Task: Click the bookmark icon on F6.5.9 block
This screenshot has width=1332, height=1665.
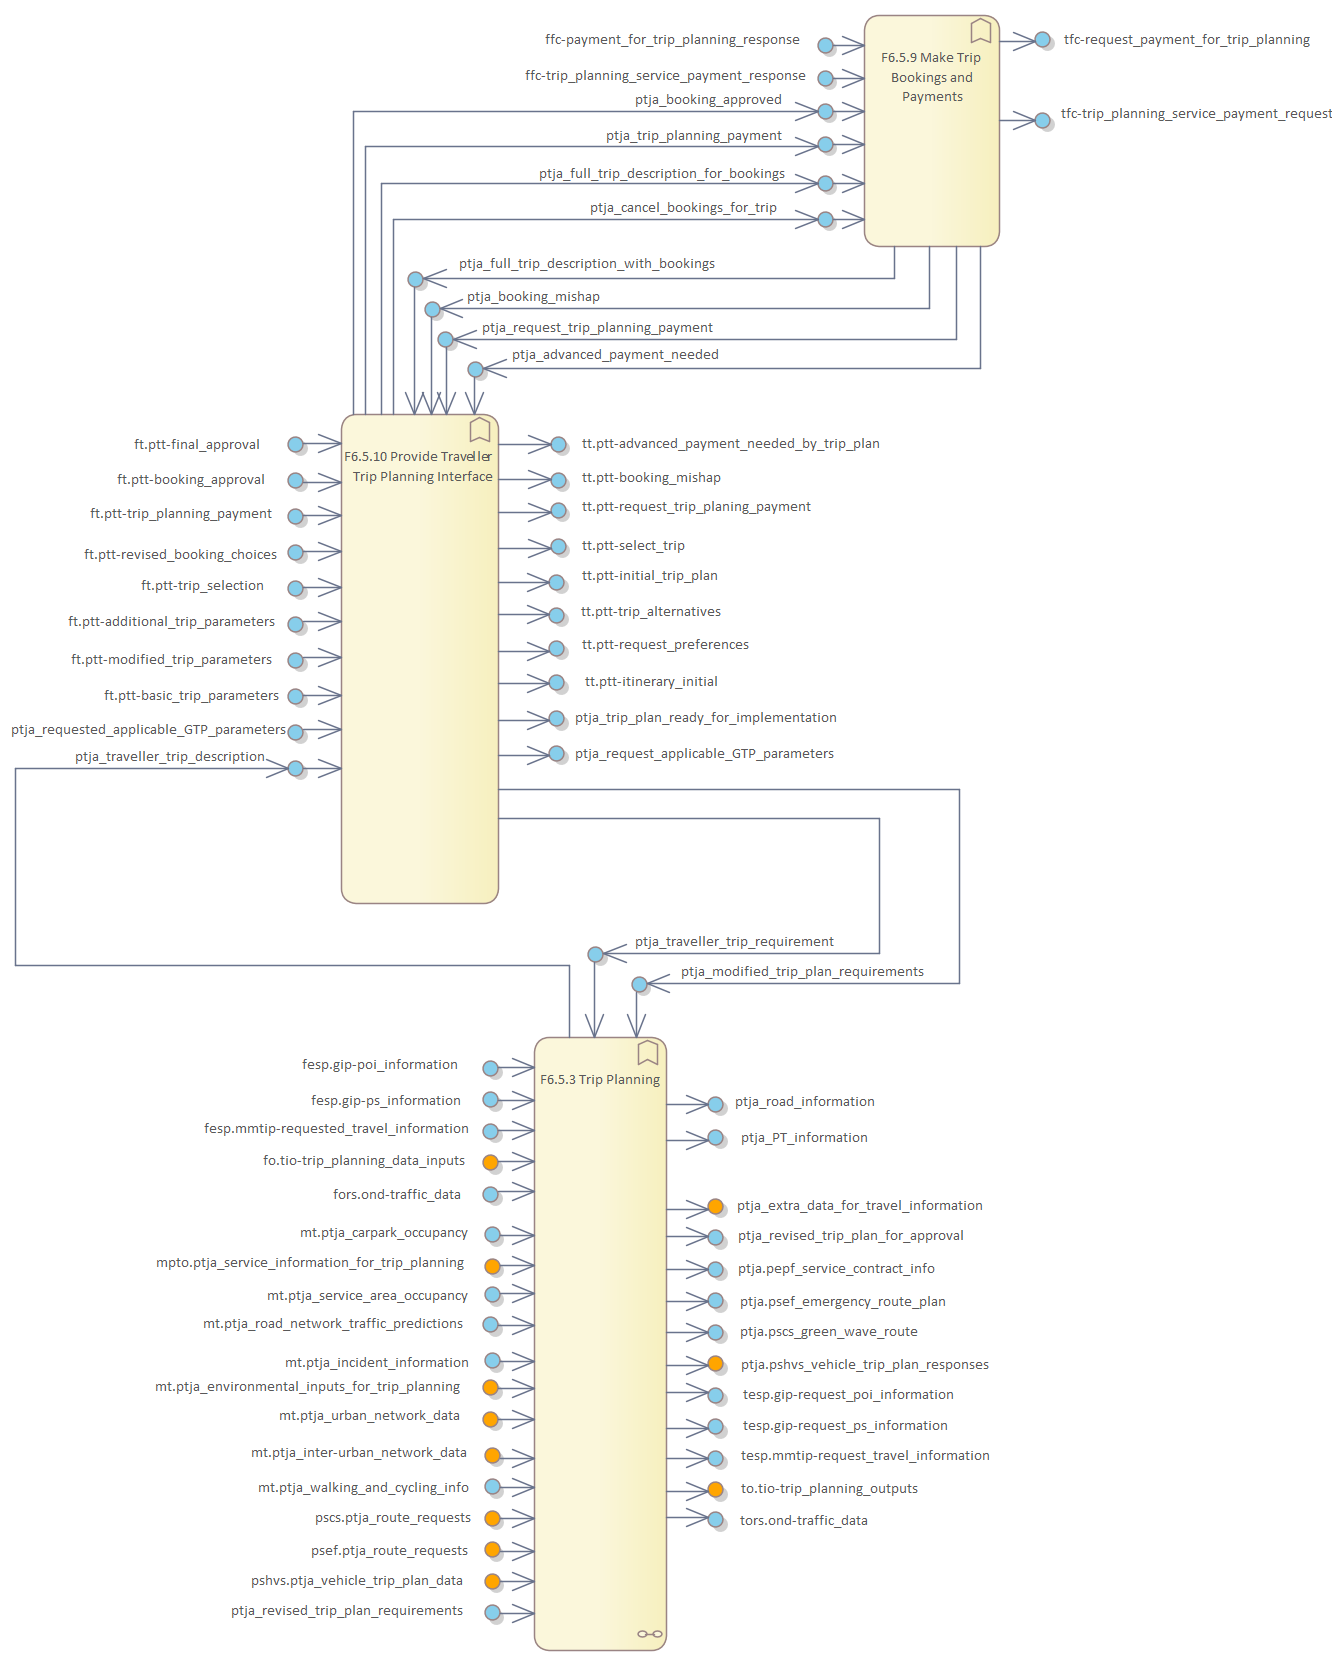Action: point(981,31)
